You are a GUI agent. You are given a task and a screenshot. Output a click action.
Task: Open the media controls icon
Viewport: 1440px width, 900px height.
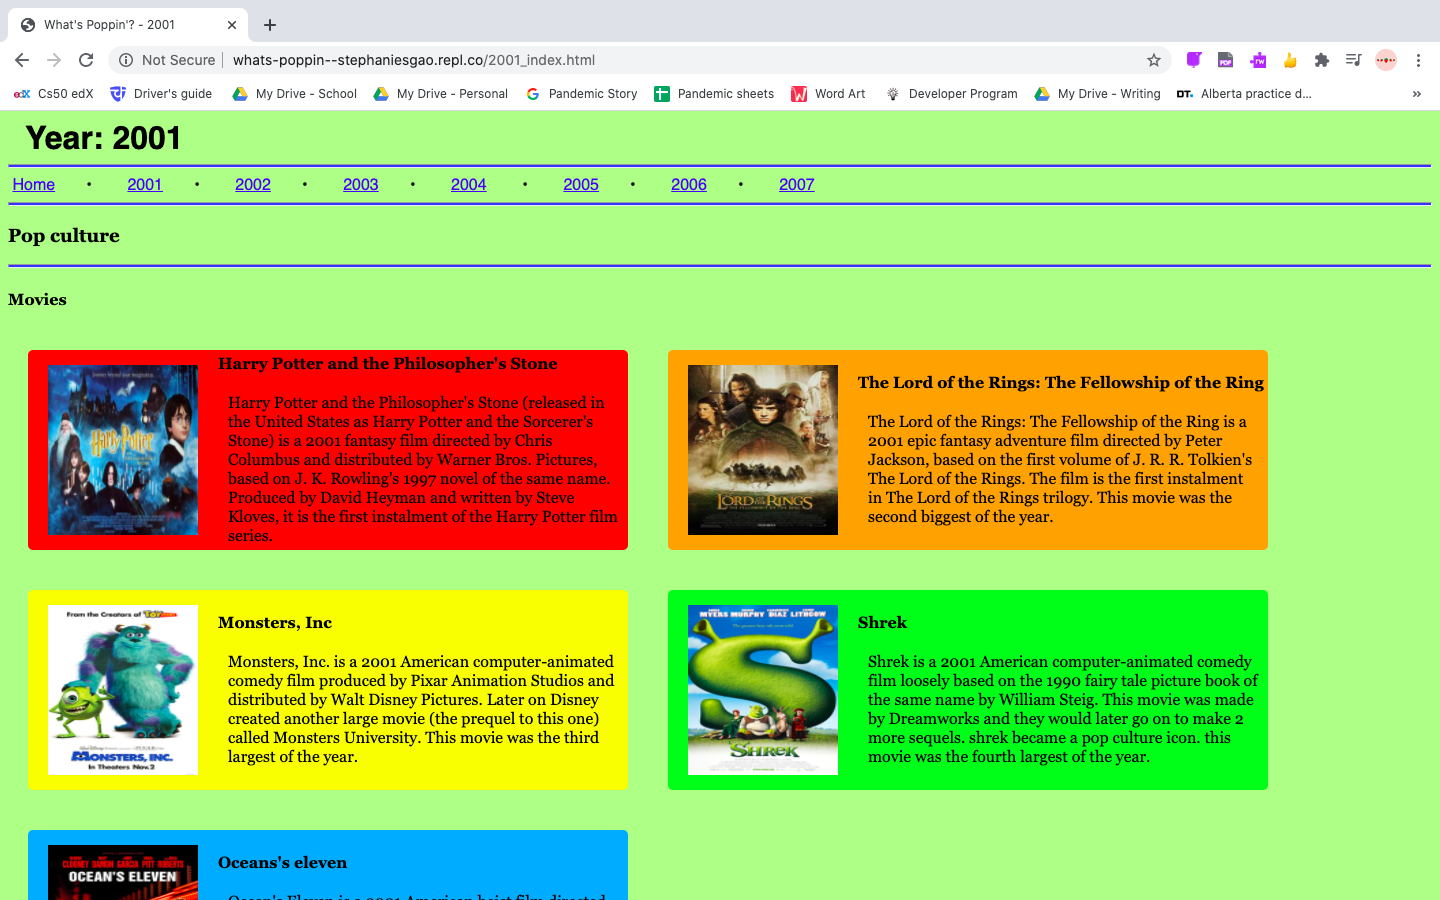[x=1353, y=60]
